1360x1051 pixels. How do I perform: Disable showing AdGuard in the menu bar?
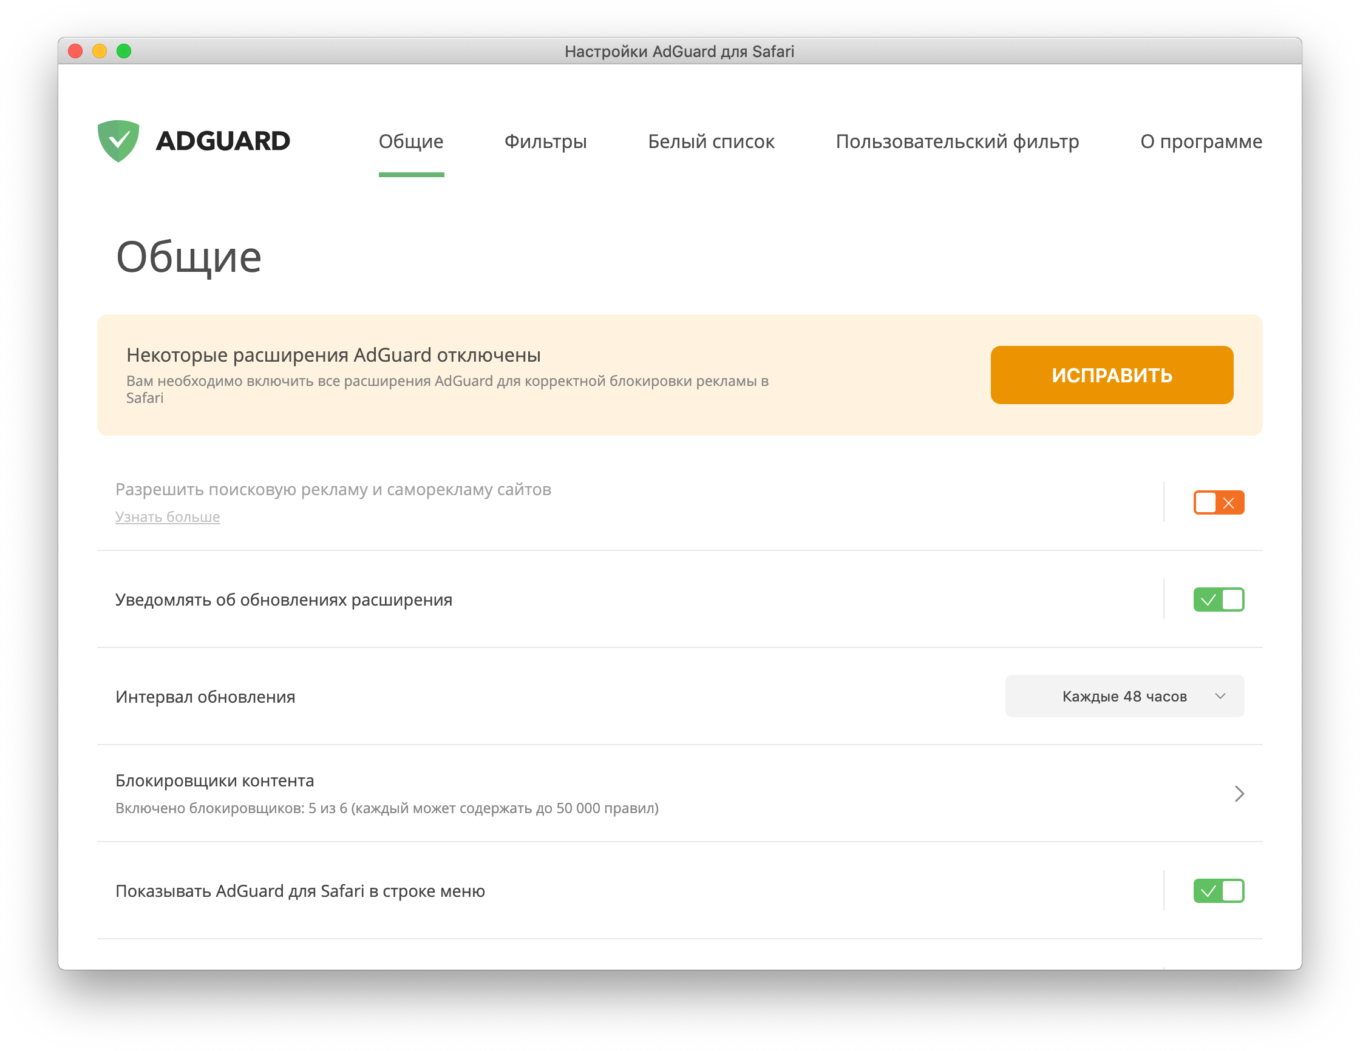(1218, 890)
